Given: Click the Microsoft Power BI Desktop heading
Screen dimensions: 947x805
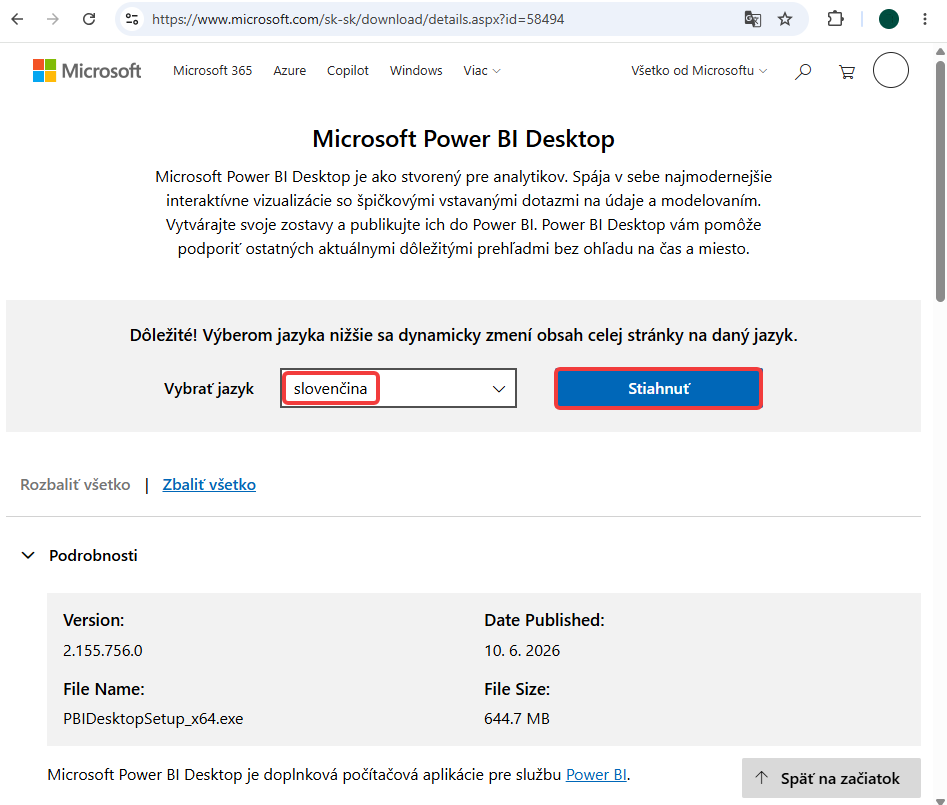Looking at the screenshot, I should [x=463, y=139].
